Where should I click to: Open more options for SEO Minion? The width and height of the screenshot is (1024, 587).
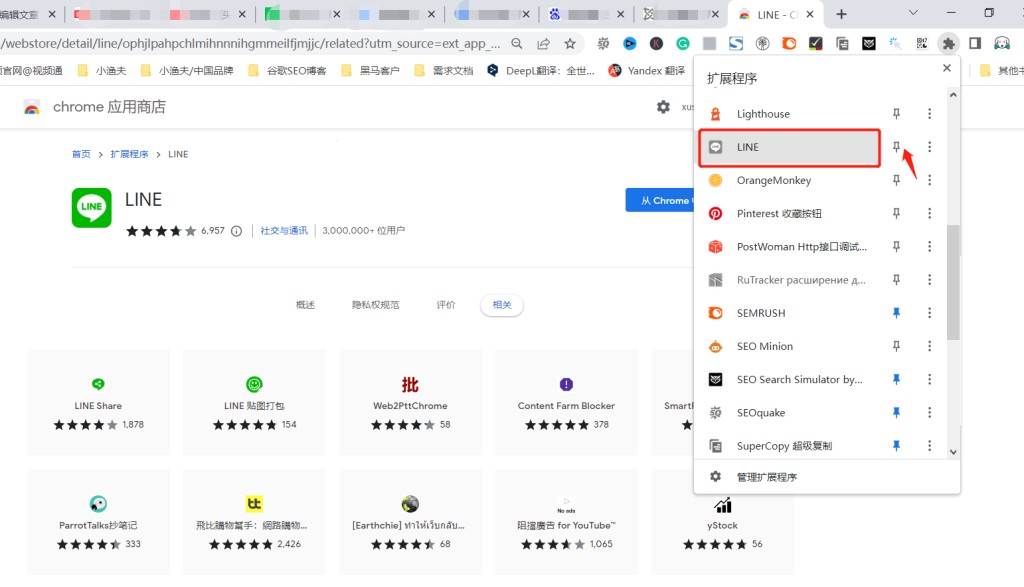pos(929,346)
